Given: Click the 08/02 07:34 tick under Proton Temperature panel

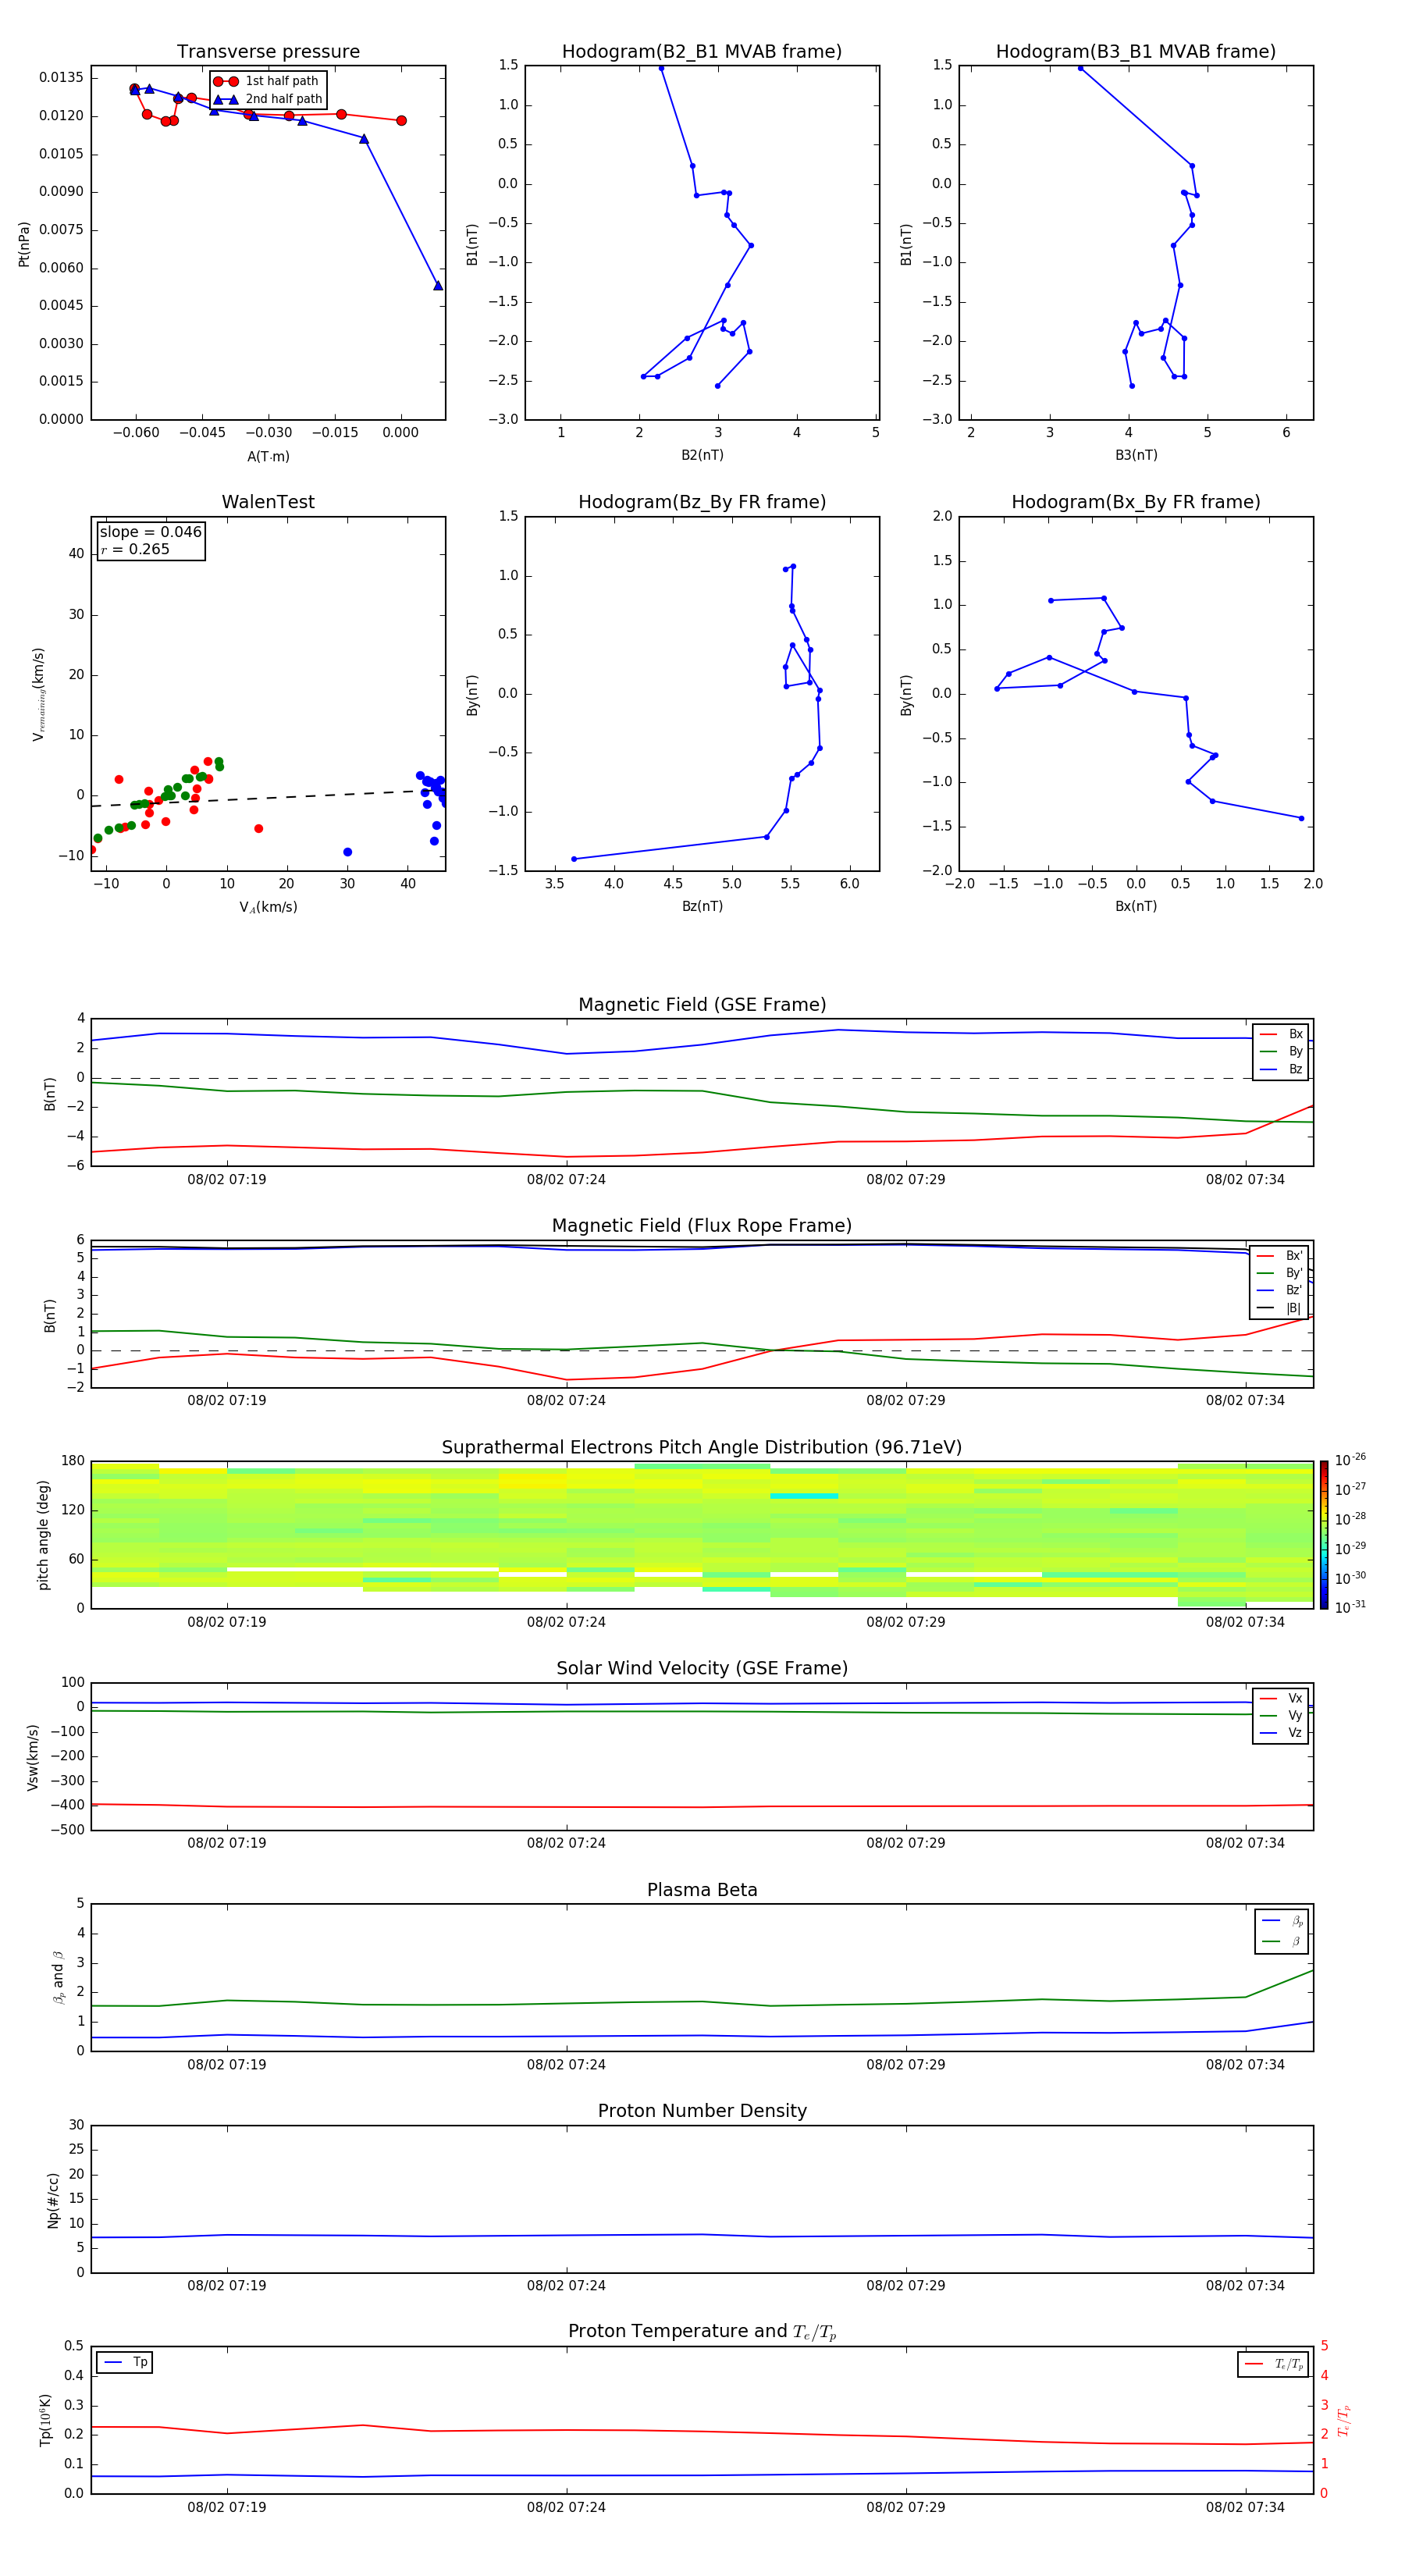Looking at the screenshot, I should coord(1245,2507).
